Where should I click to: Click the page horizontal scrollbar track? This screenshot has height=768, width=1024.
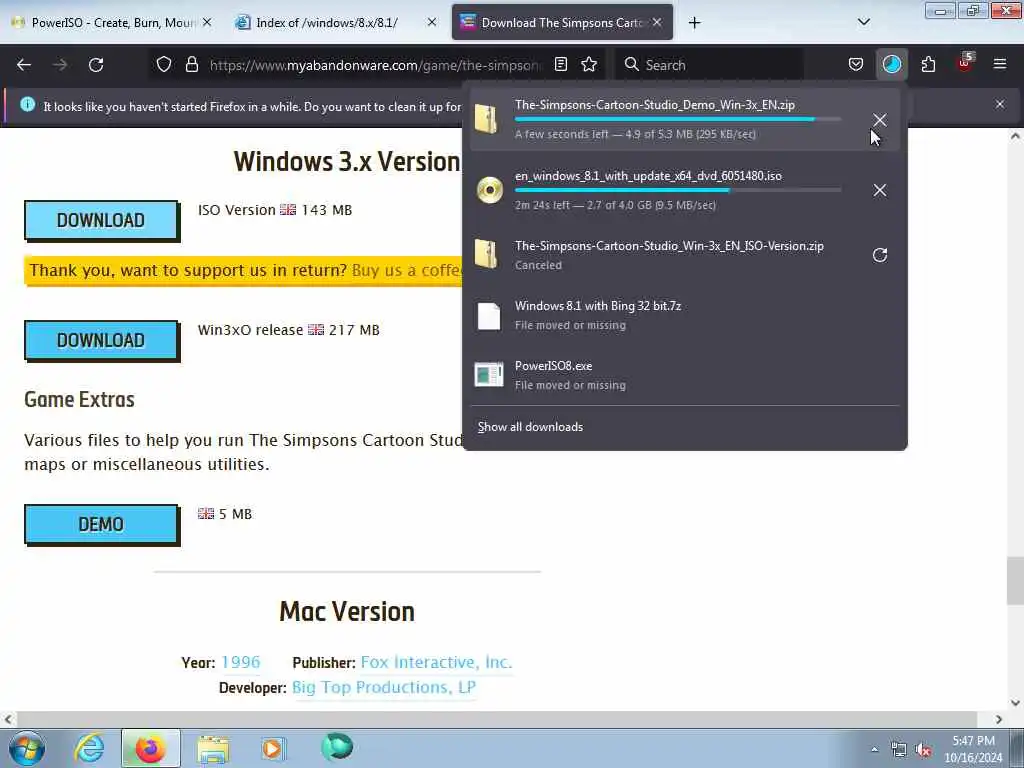(x=503, y=719)
